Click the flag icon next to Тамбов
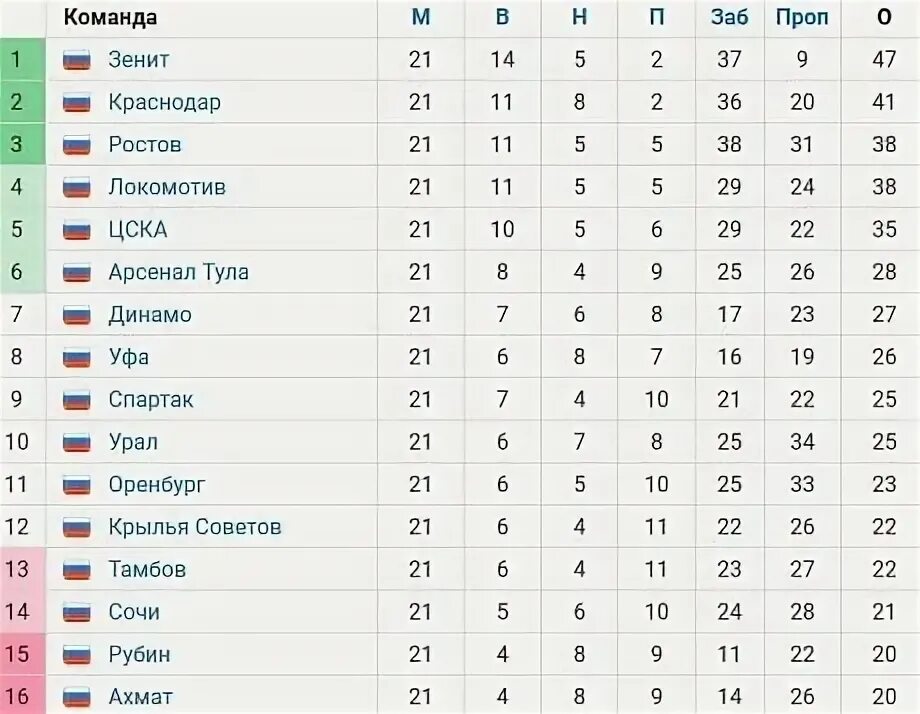920x714 pixels. pos(77,570)
